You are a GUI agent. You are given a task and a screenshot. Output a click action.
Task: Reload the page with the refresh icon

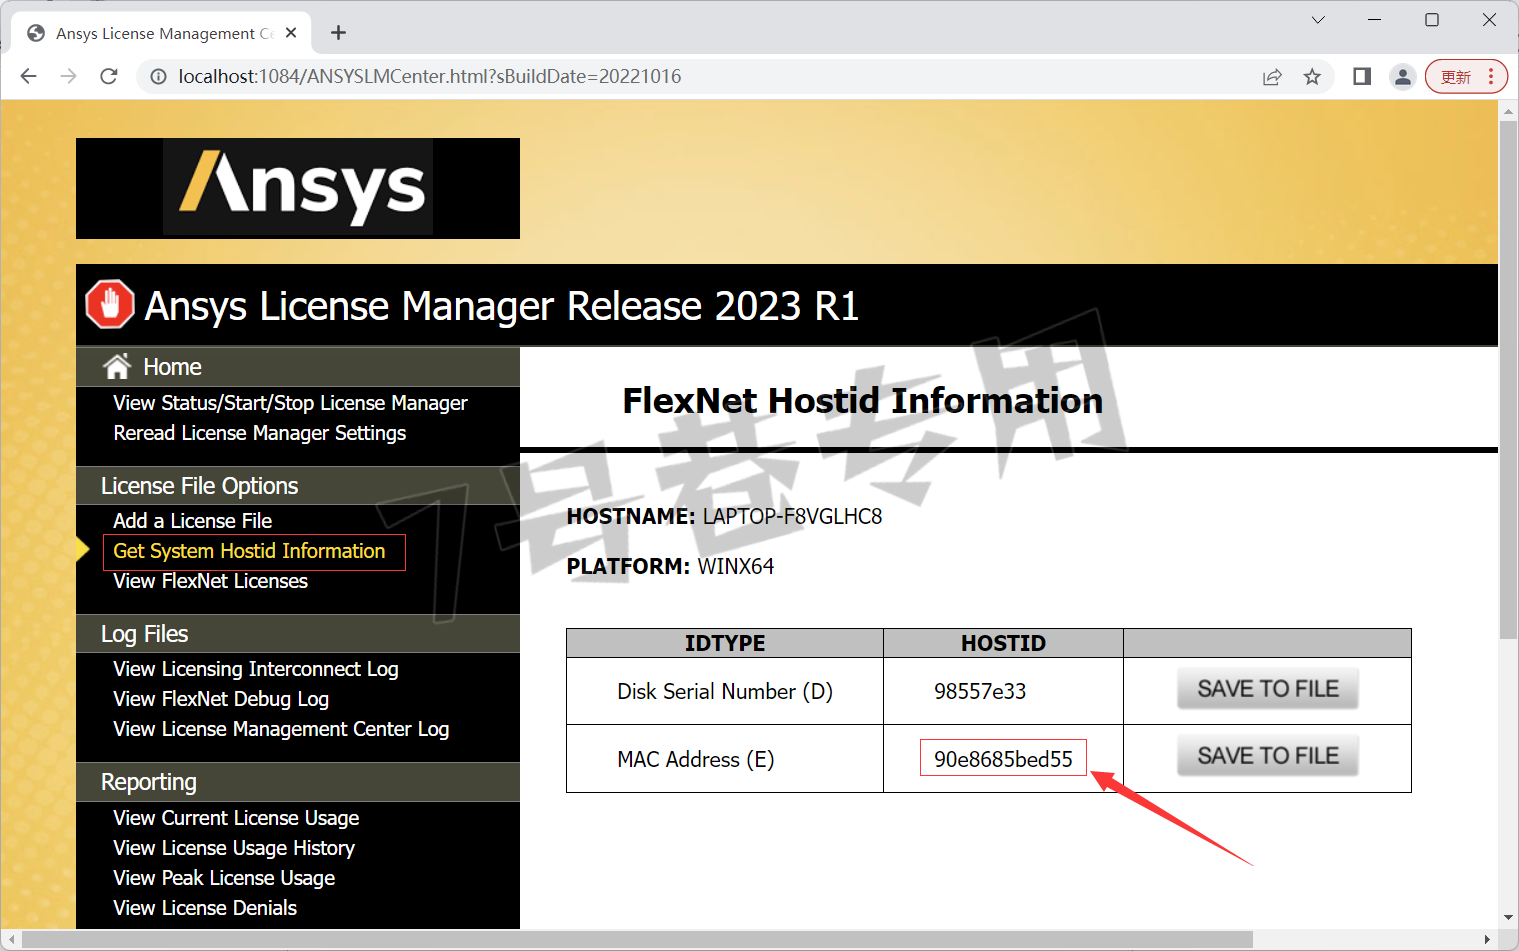(109, 77)
